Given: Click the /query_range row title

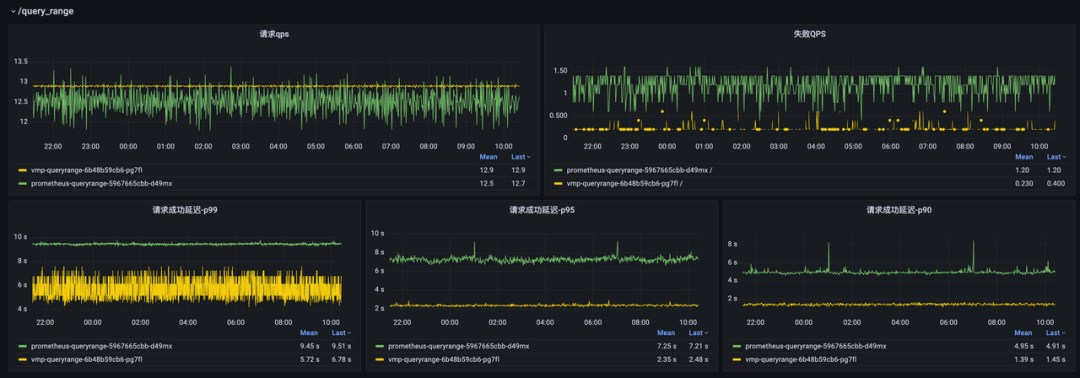Looking at the screenshot, I should [46, 12].
